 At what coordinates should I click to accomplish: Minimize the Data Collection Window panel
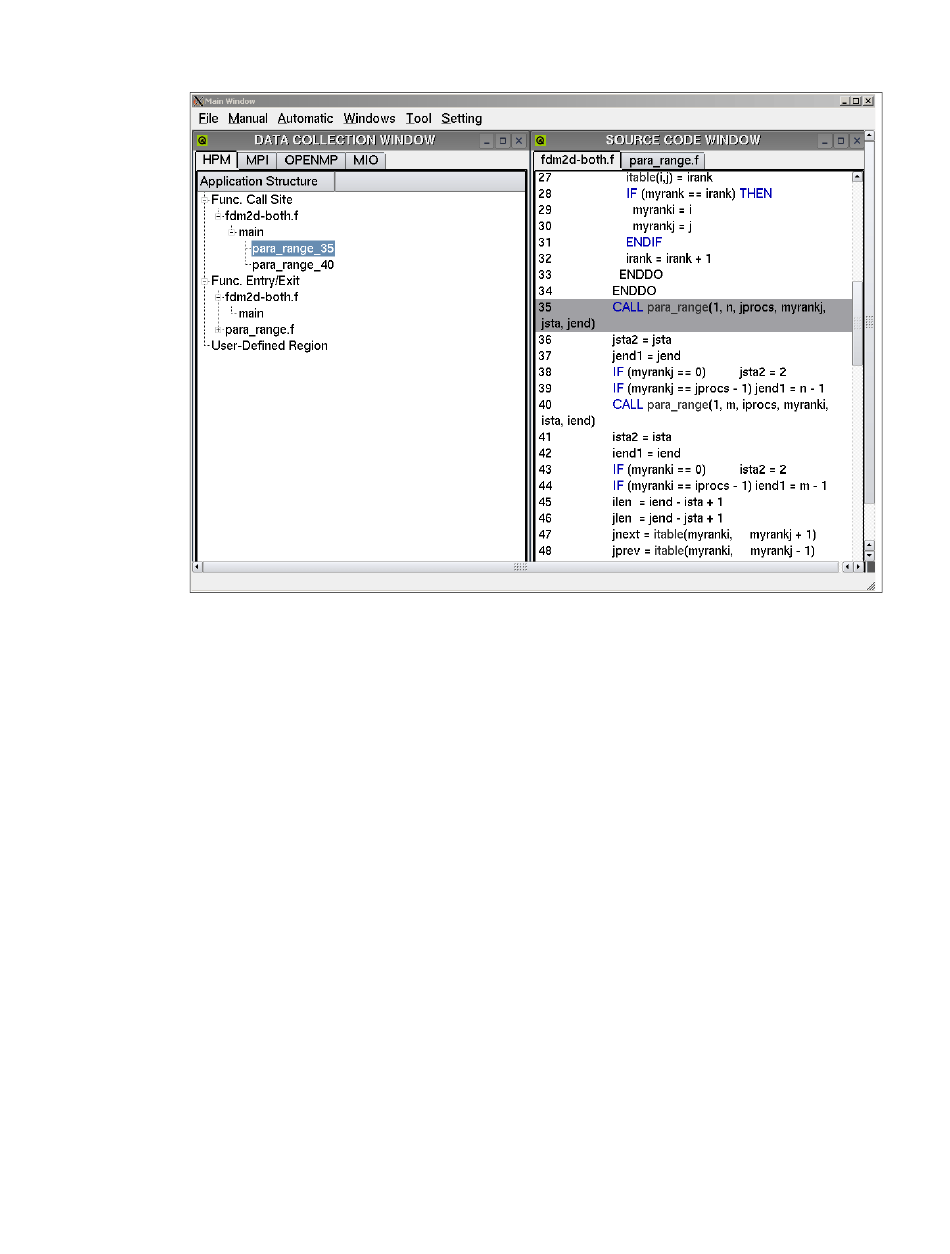click(487, 142)
